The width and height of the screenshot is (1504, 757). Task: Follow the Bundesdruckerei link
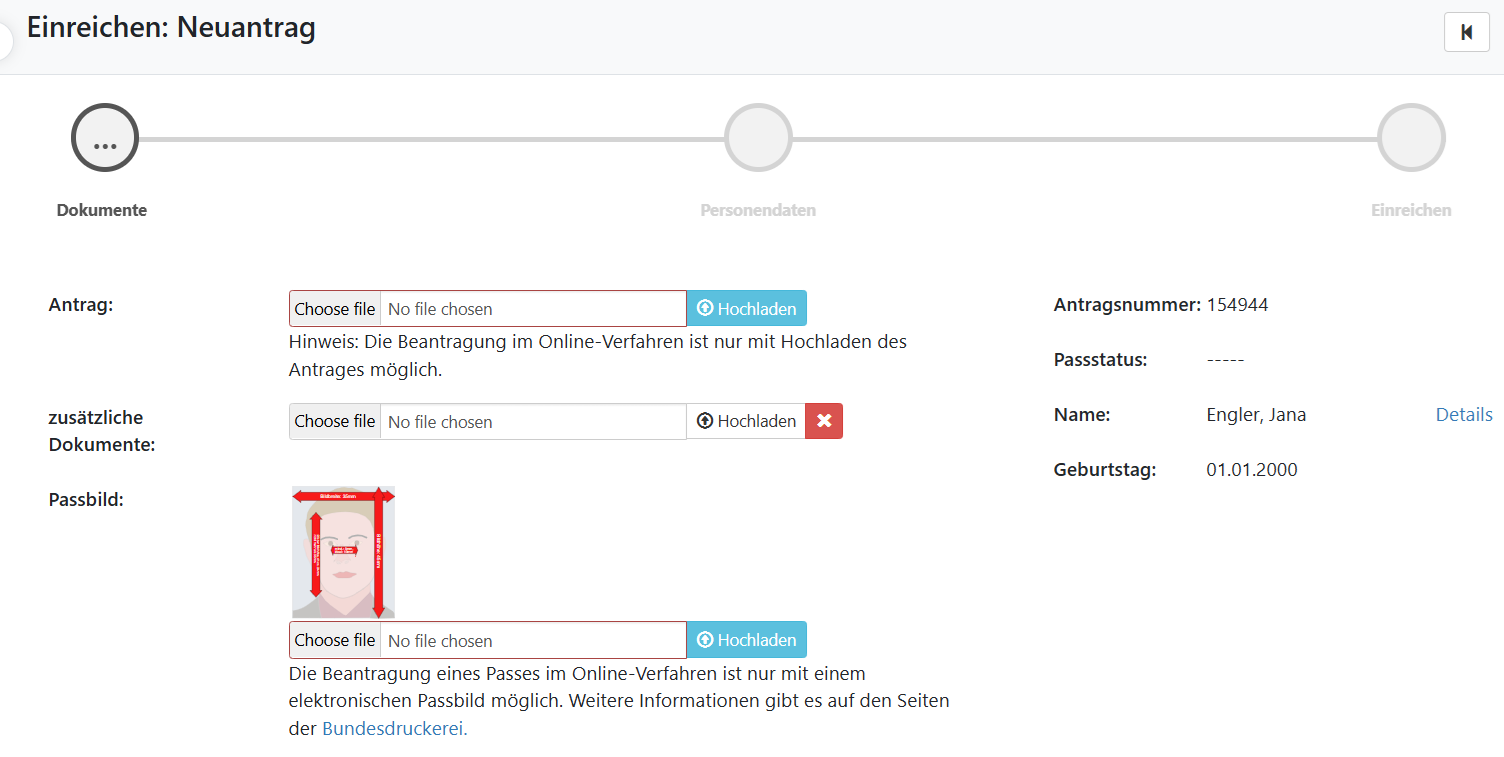(x=394, y=729)
